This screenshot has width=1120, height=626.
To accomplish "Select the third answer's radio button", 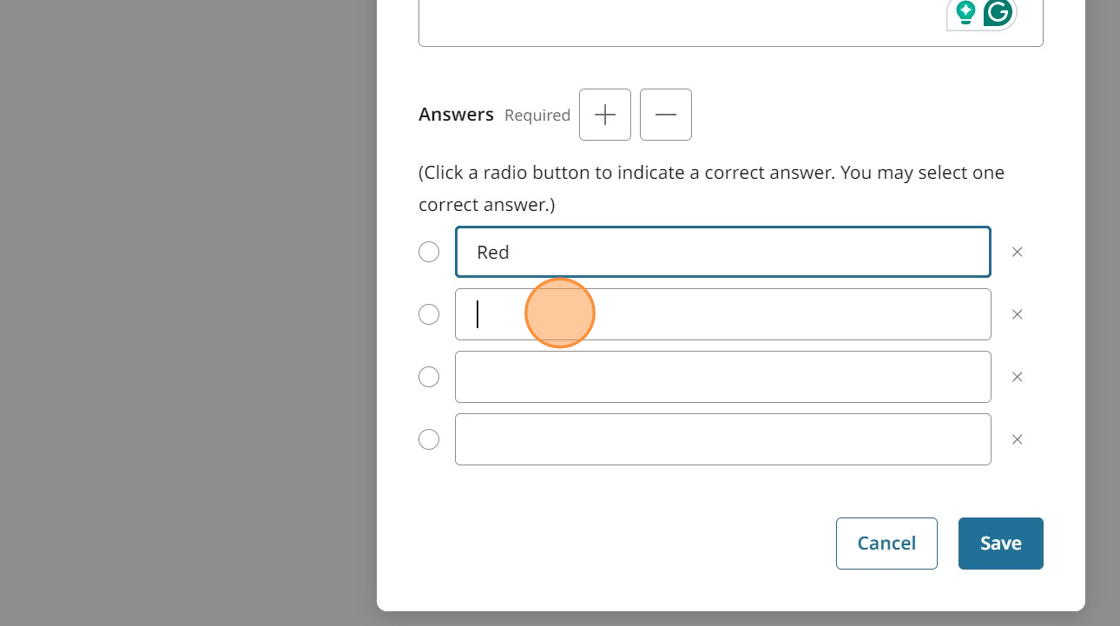I will pos(429,377).
